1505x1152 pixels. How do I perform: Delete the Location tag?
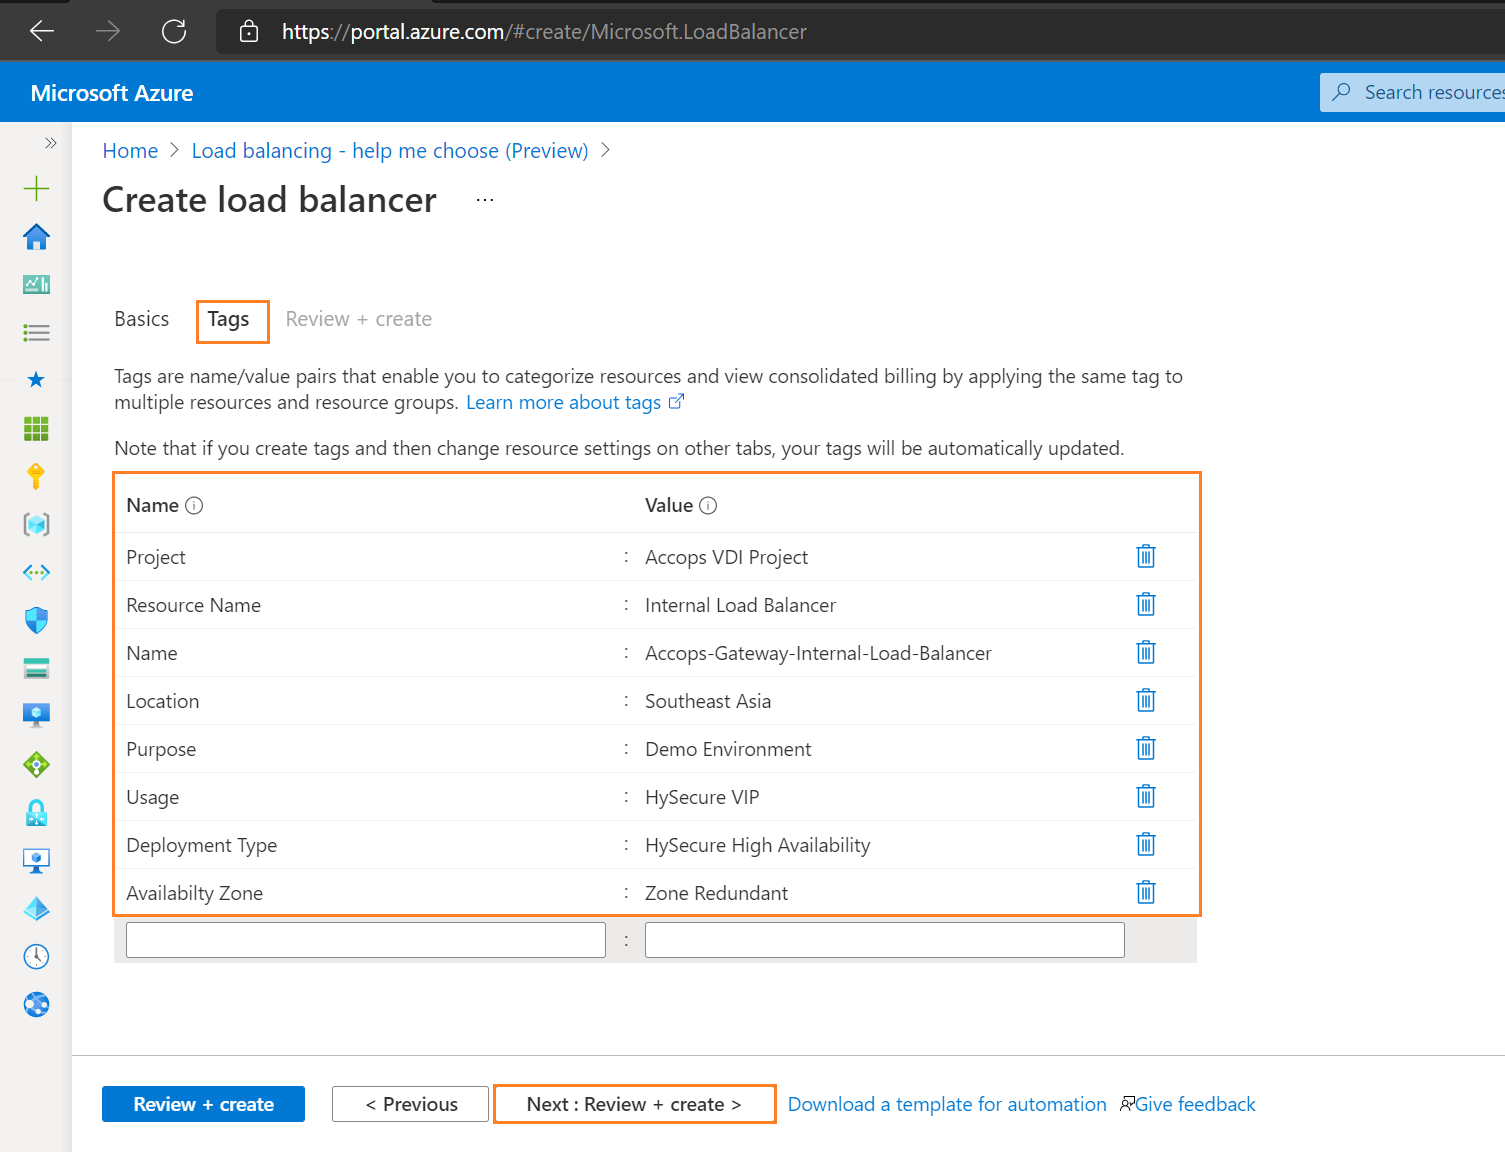pyautogui.click(x=1146, y=700)
